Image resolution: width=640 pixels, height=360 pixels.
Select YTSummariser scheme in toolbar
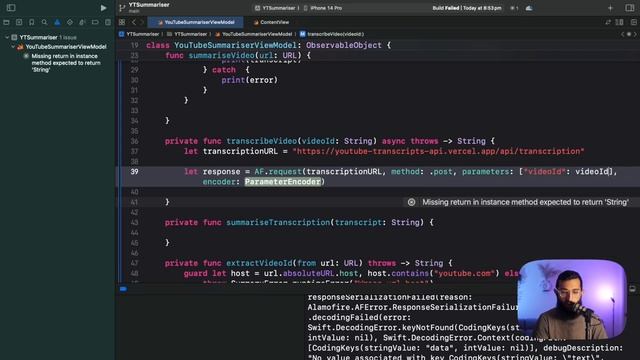[x=275, y=8]
